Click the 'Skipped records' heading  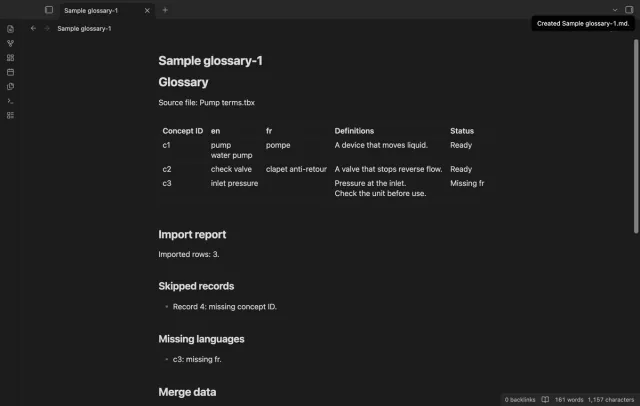pyautogui.click(x=196, y=286)
